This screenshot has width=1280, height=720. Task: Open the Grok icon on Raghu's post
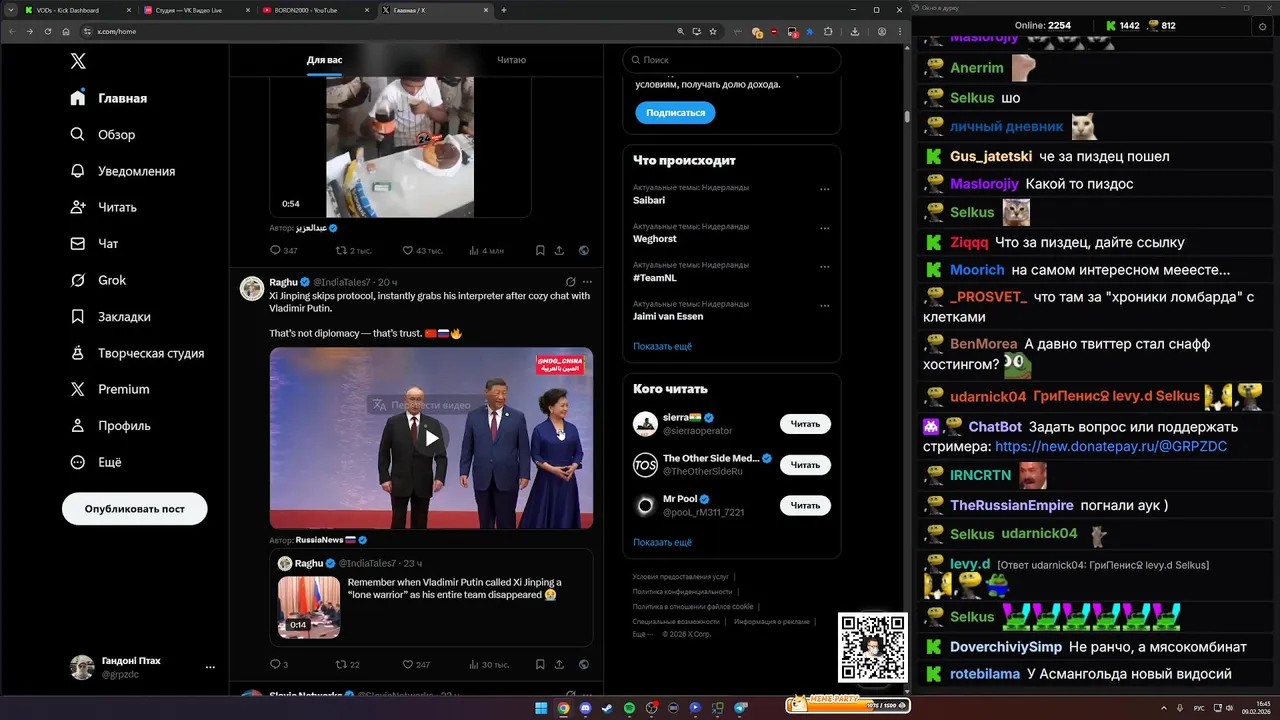[570, 282]
